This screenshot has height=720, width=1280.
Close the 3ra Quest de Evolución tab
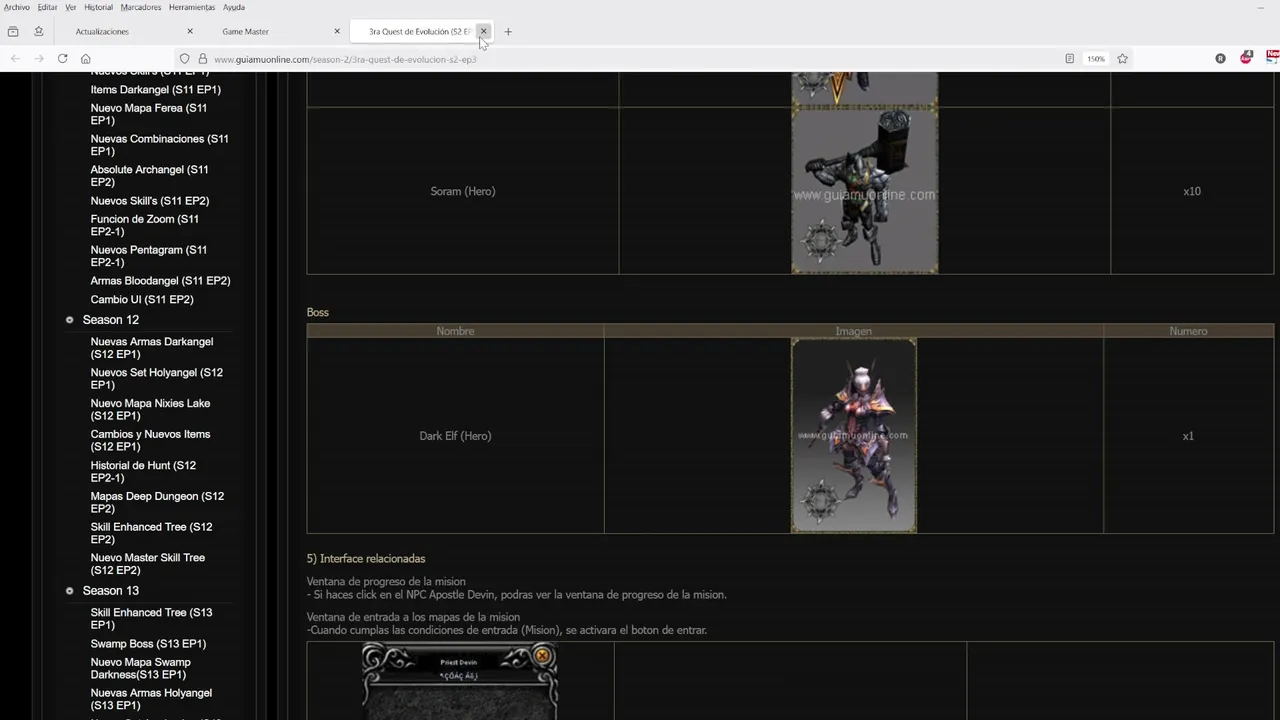(x=483, y=31)
